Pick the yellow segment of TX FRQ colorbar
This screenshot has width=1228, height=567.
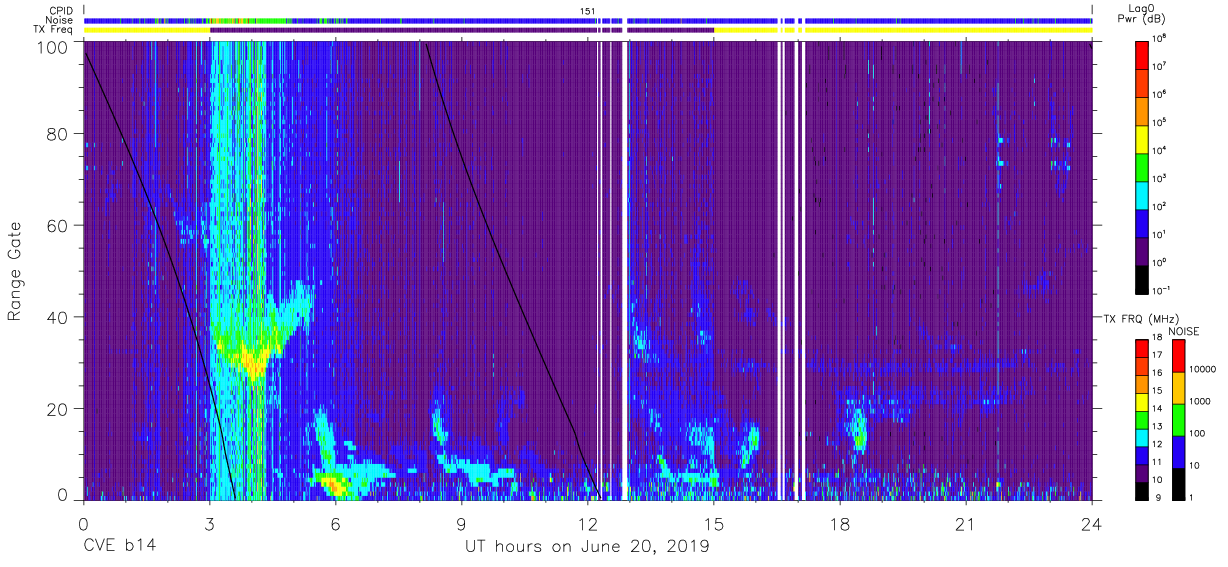coord(1143,401)
